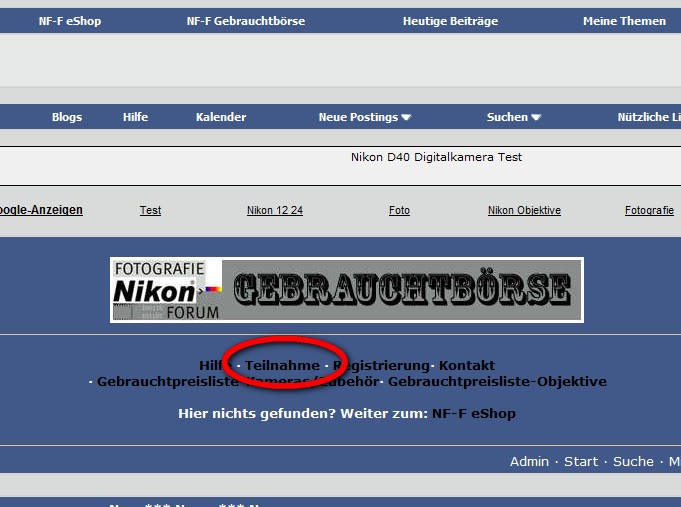Follow the Fotografie ad link
This screenshot has height=507, width=681.
pos(649,210)
